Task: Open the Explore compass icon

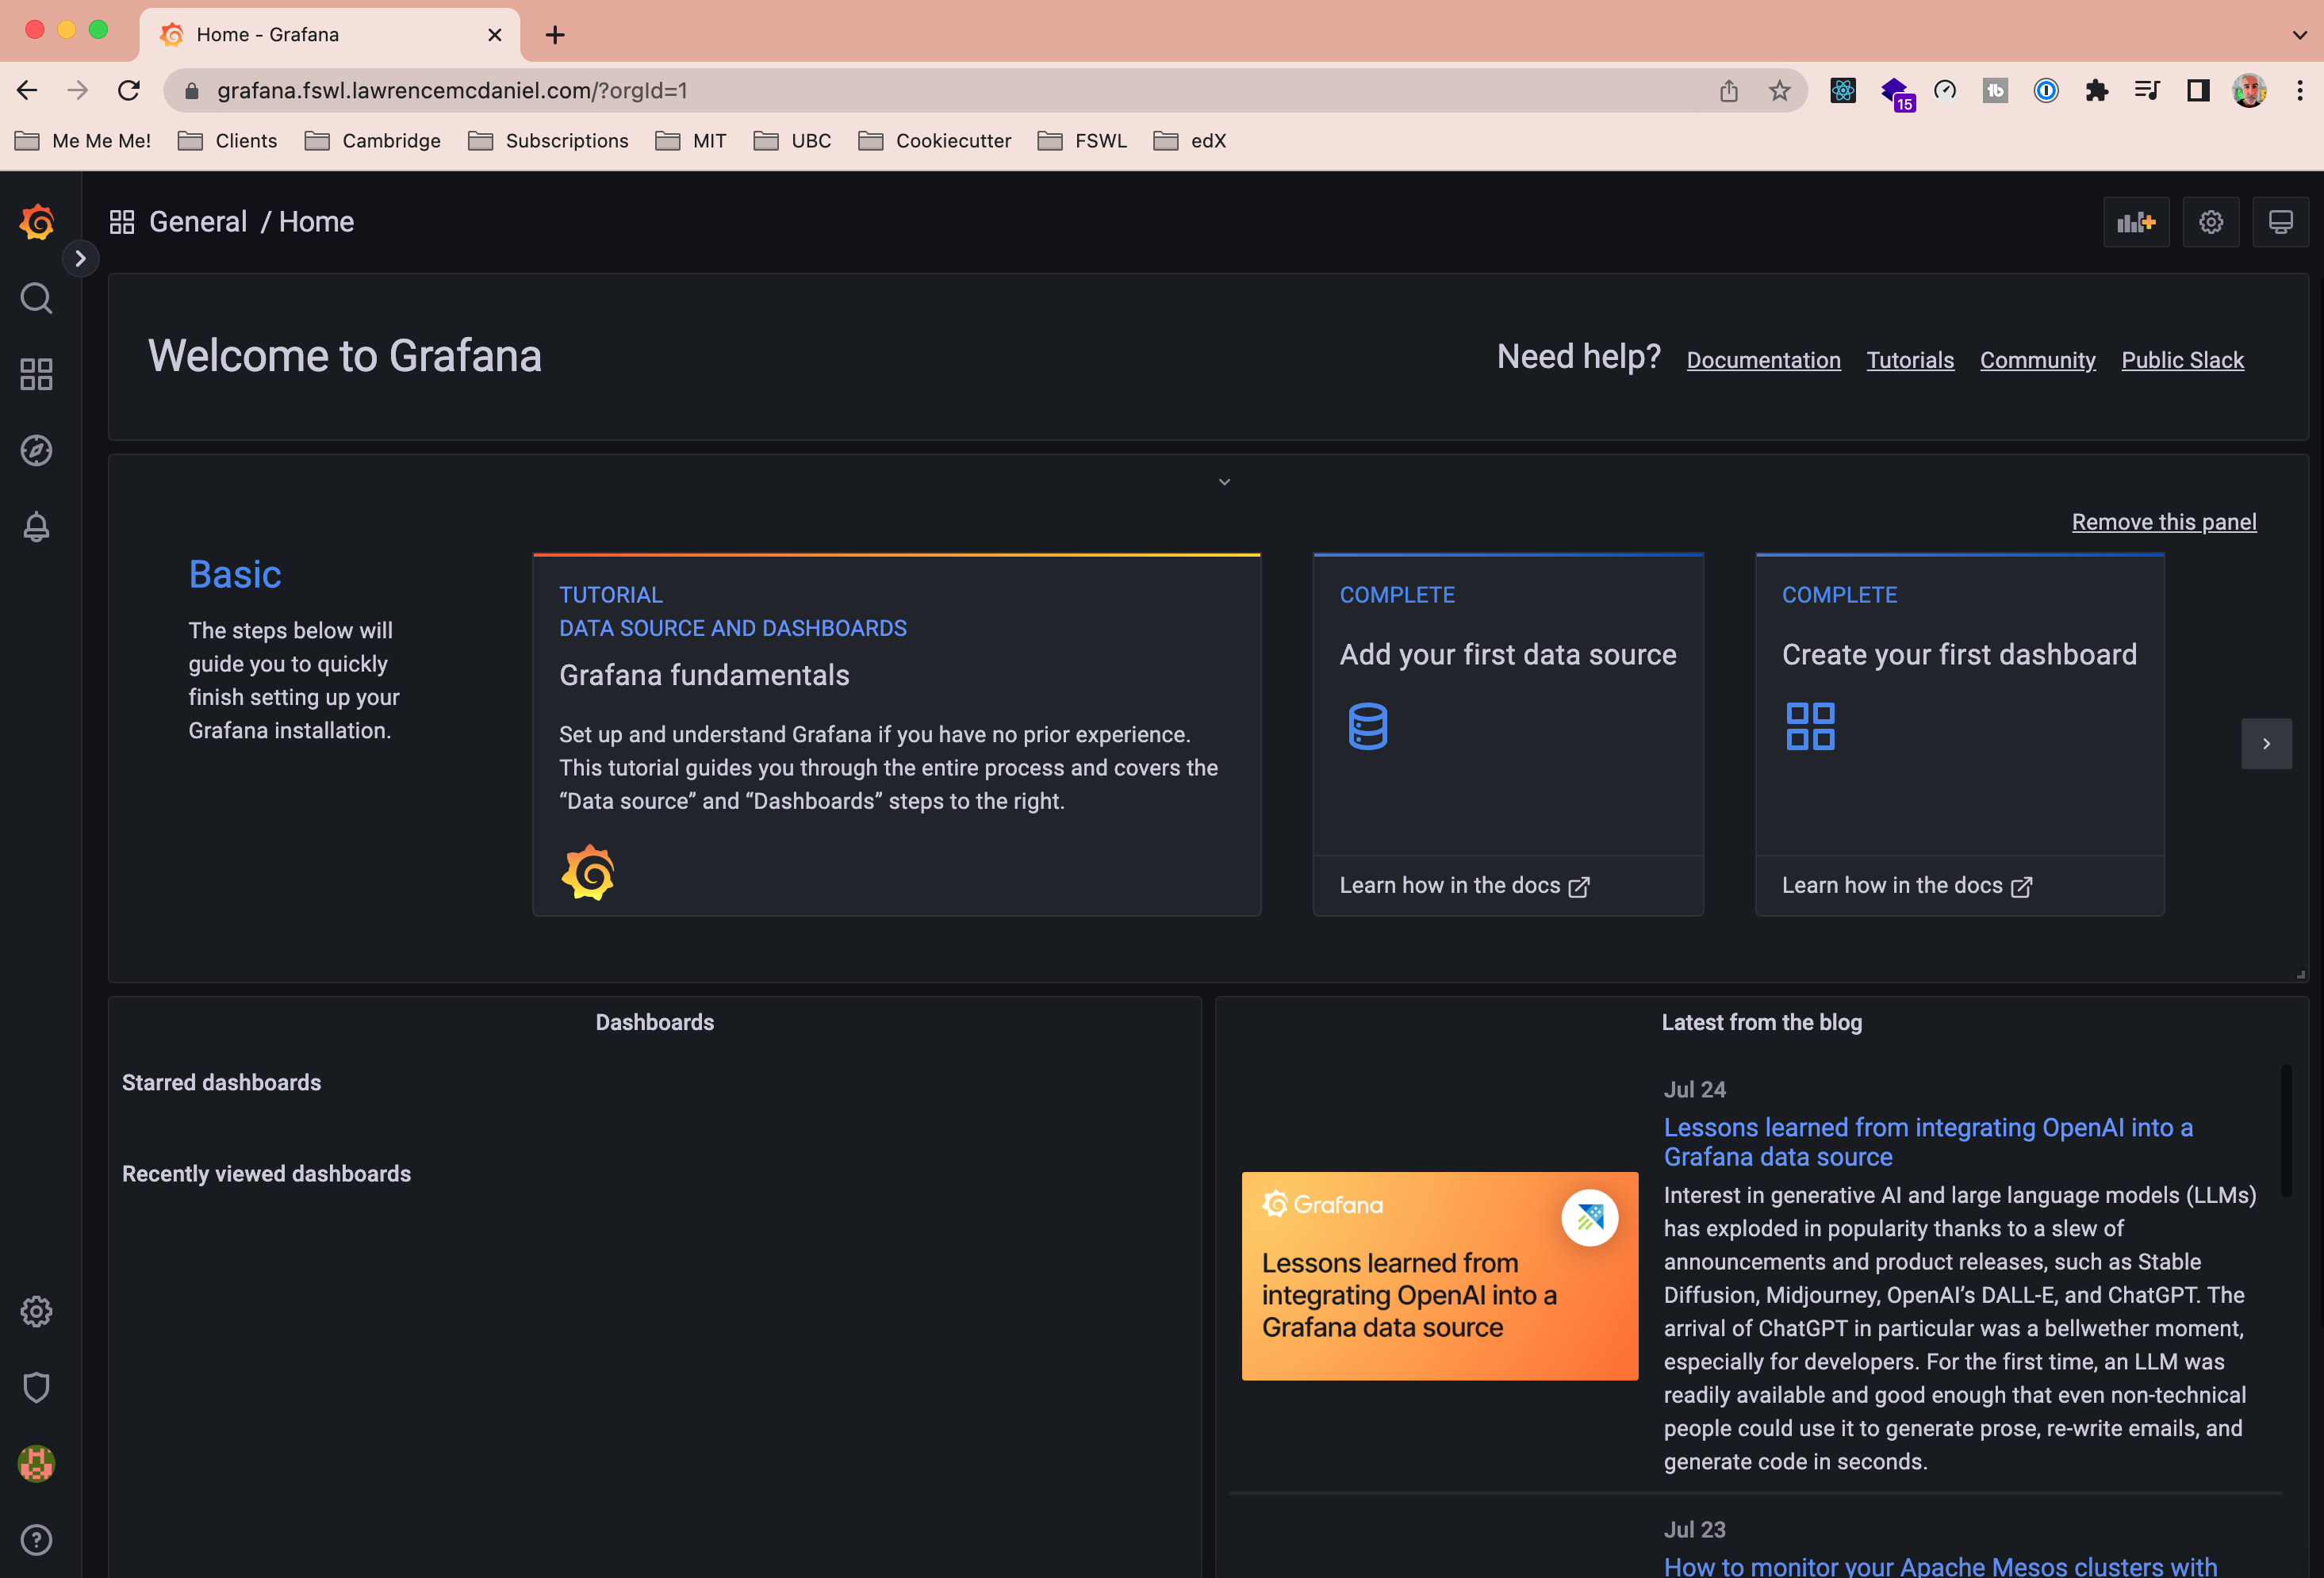Action: click(x=37, y=450)
